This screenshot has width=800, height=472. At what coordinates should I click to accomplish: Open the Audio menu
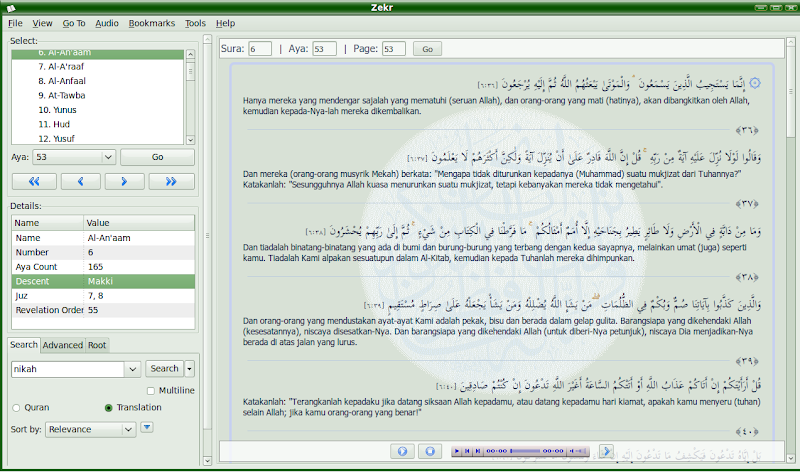coord(107,23)
